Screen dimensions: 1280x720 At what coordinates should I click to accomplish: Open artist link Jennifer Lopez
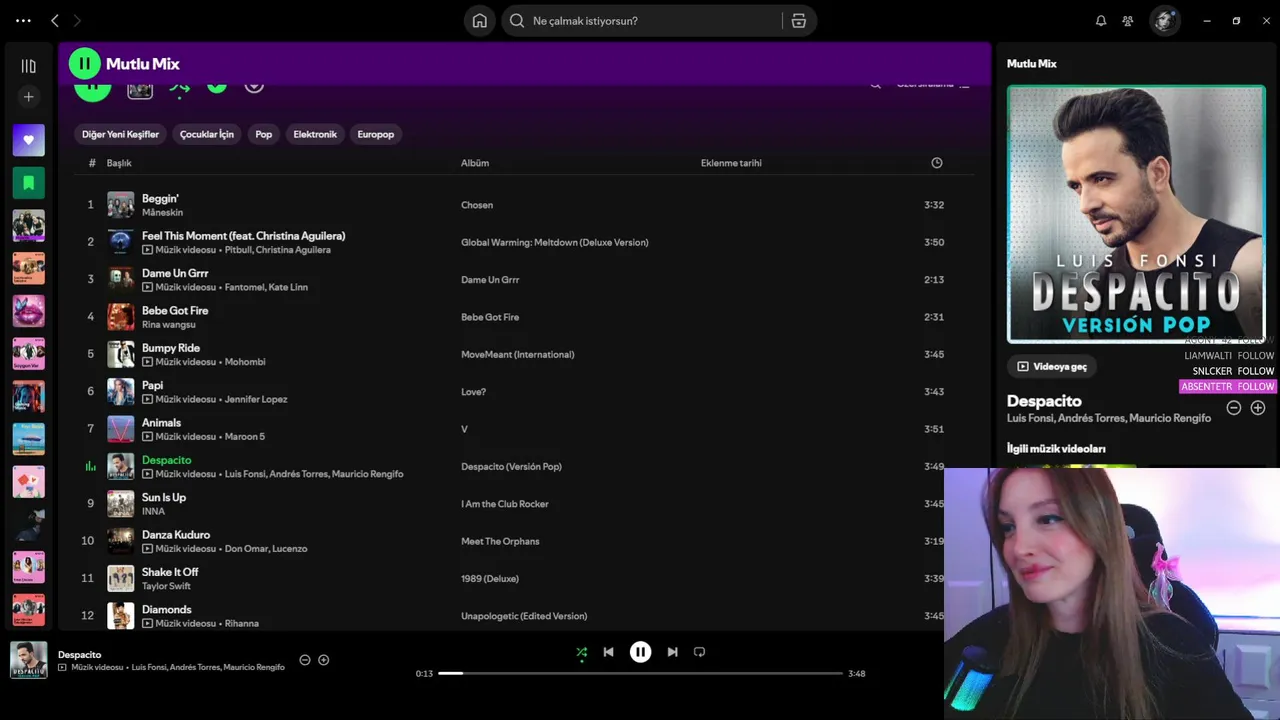tap(256, 399)
